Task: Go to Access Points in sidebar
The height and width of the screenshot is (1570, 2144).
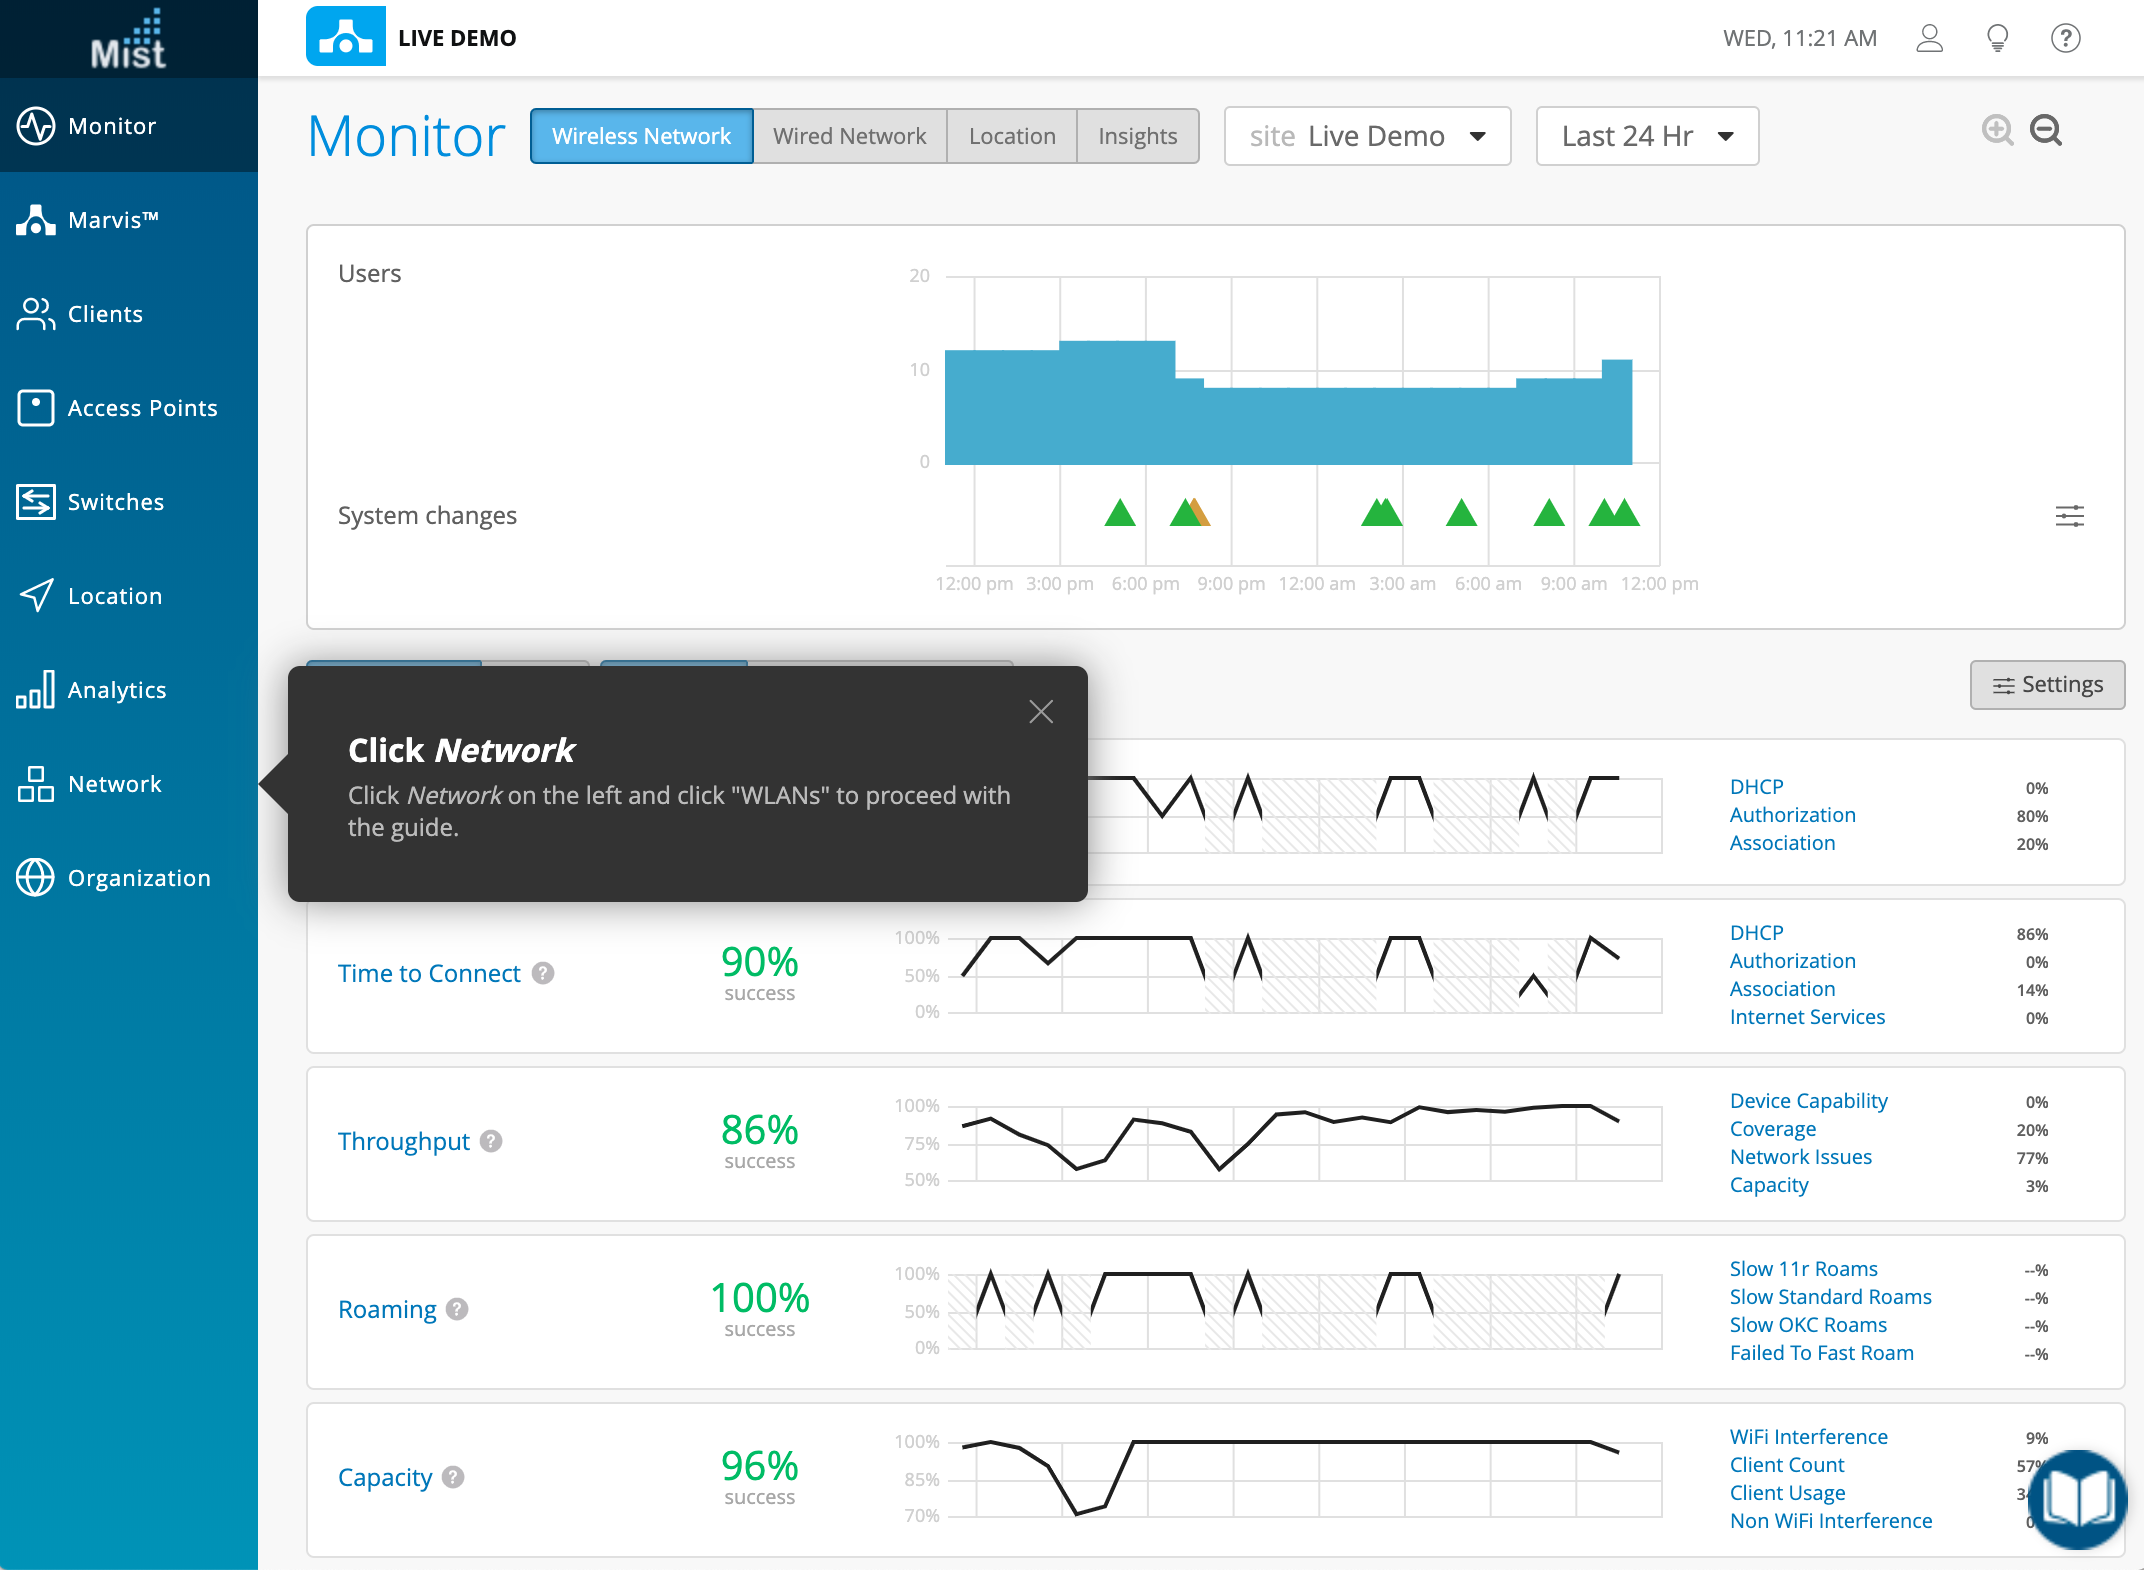Action: [142, 408]
